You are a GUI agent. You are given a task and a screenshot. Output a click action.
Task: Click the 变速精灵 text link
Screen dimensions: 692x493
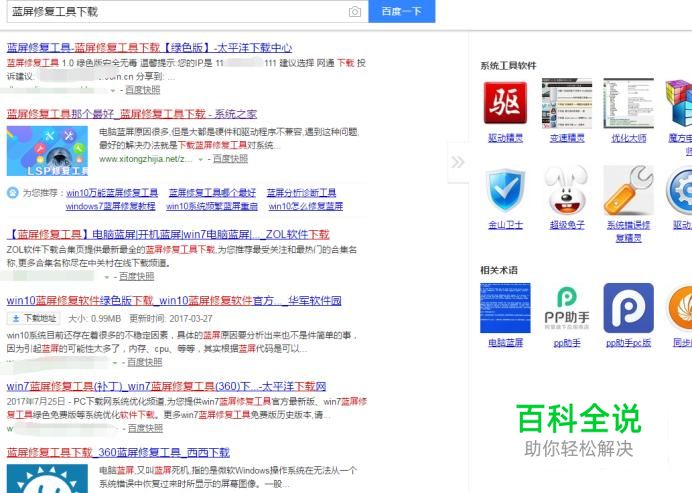point(567,138)
